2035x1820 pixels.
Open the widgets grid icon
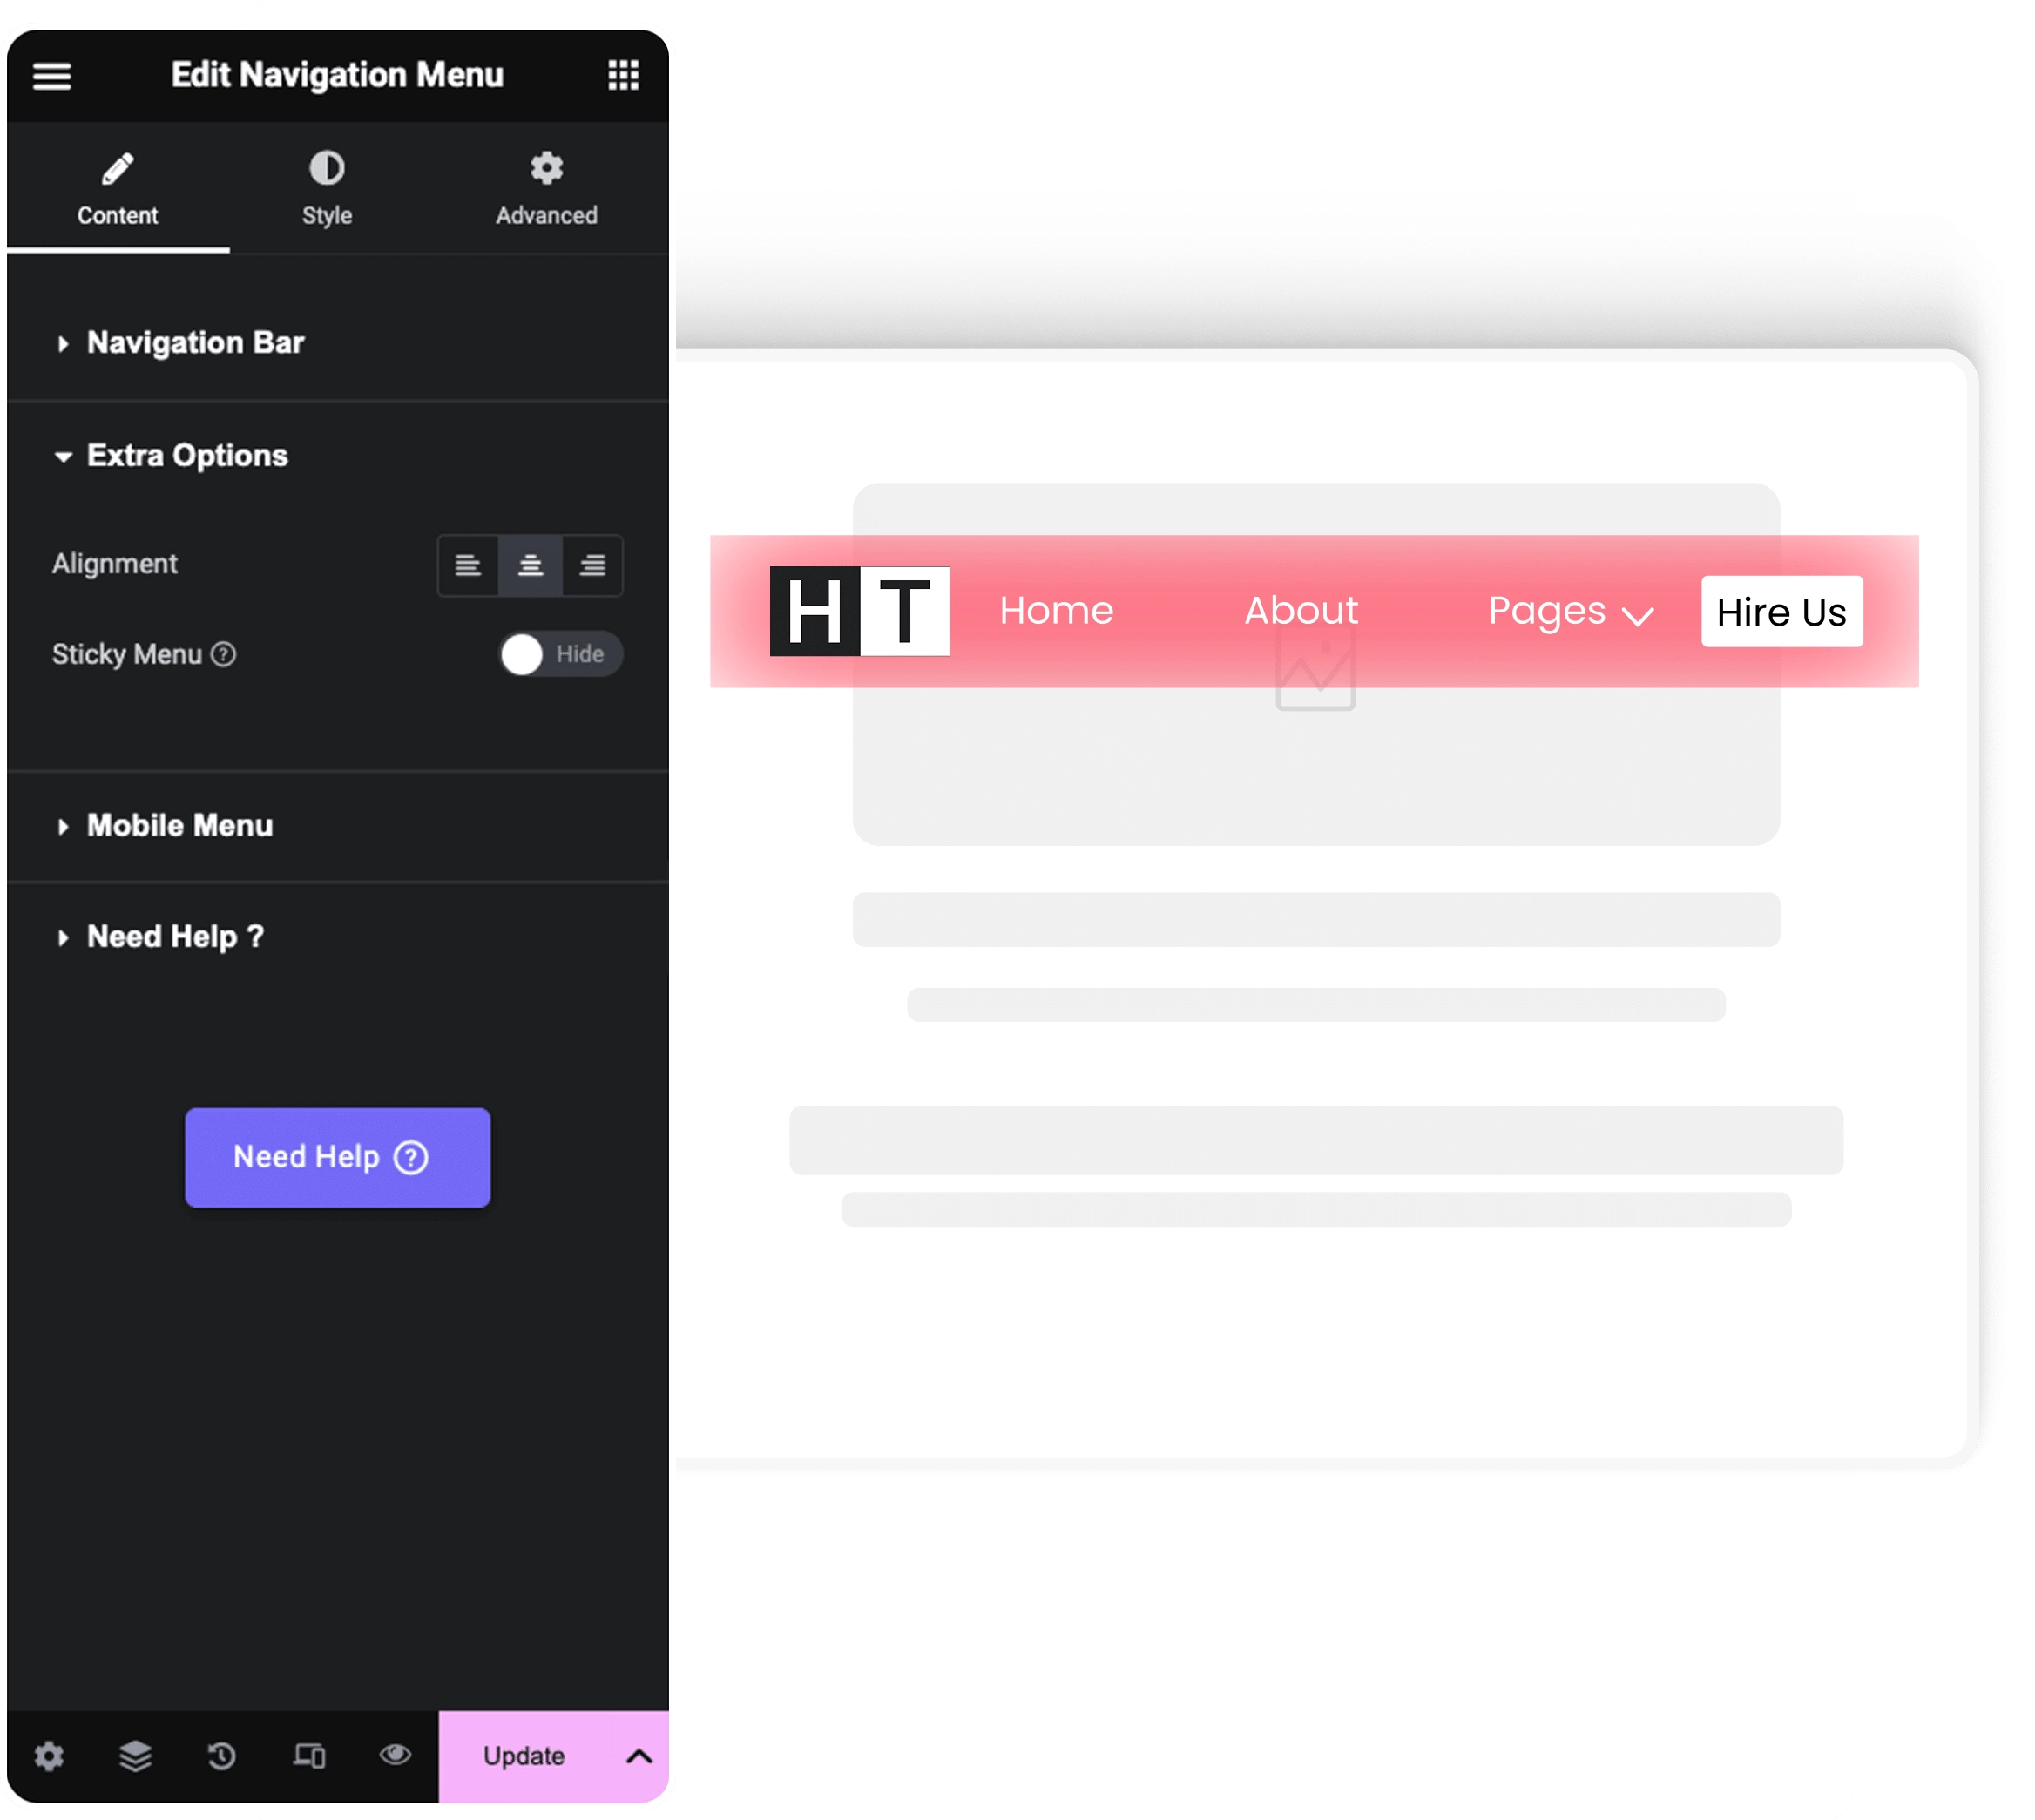pos(623,75)
